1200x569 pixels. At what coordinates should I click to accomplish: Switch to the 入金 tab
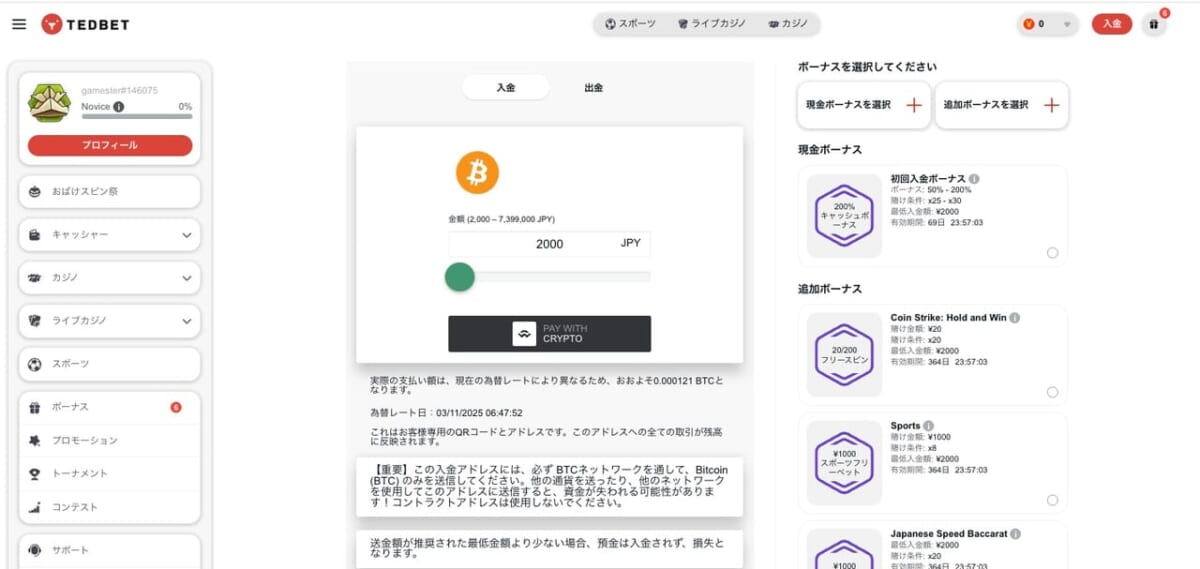tap(505, 87)
